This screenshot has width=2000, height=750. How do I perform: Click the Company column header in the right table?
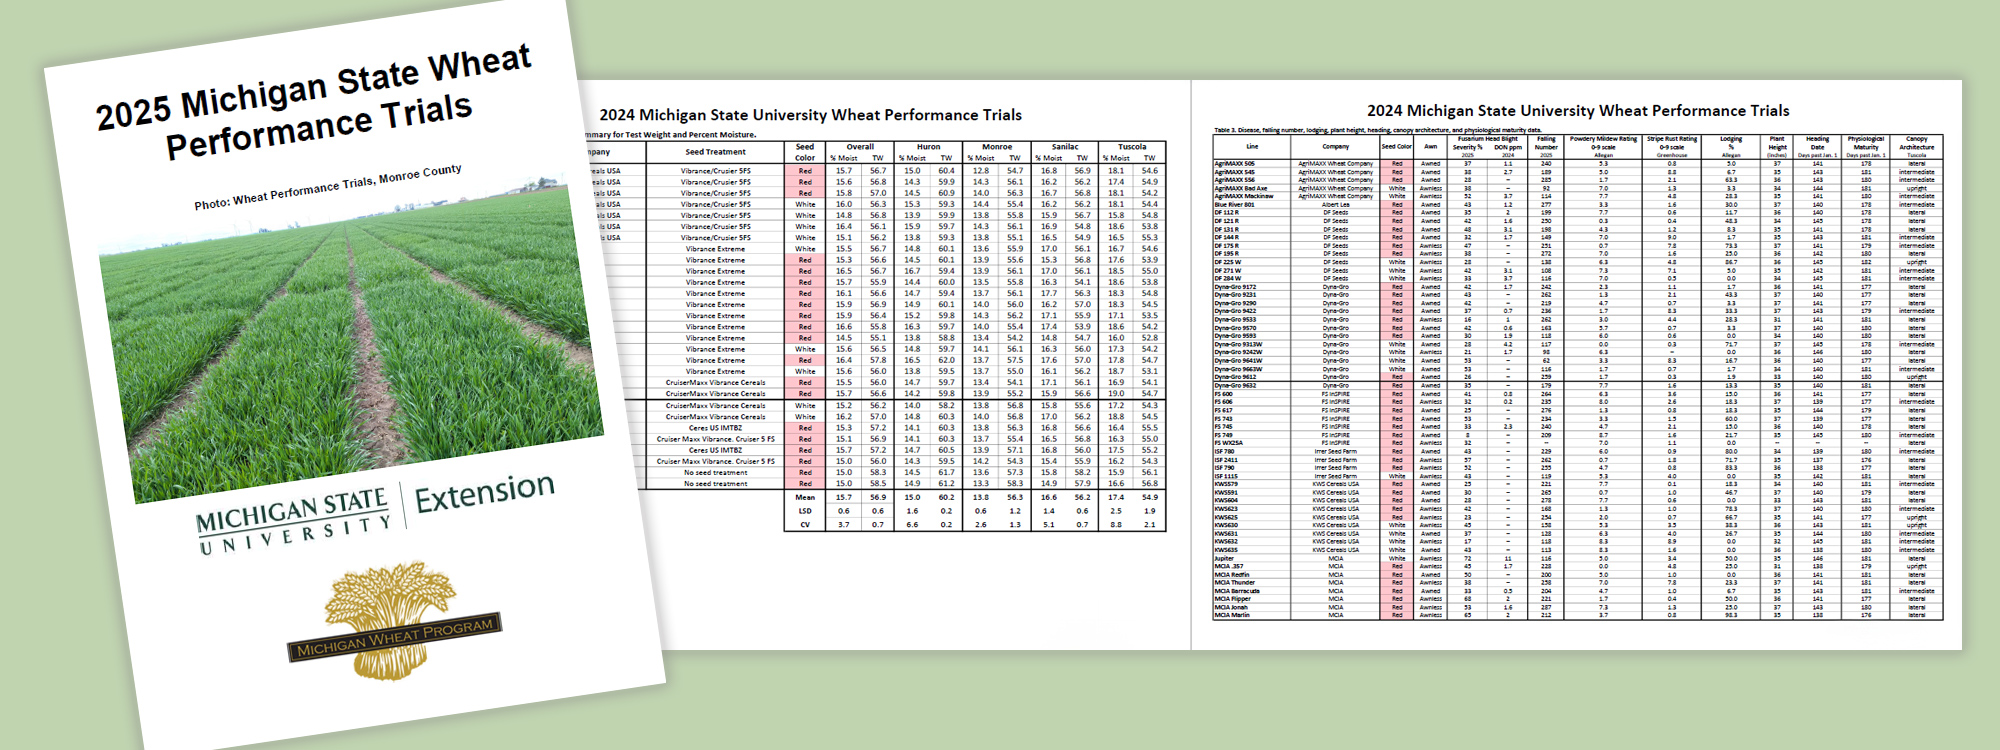pos(1335,147)
